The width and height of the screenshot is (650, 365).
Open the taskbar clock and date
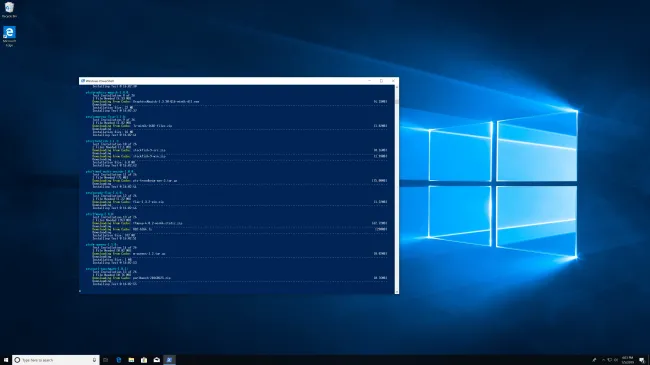point(628,360)
